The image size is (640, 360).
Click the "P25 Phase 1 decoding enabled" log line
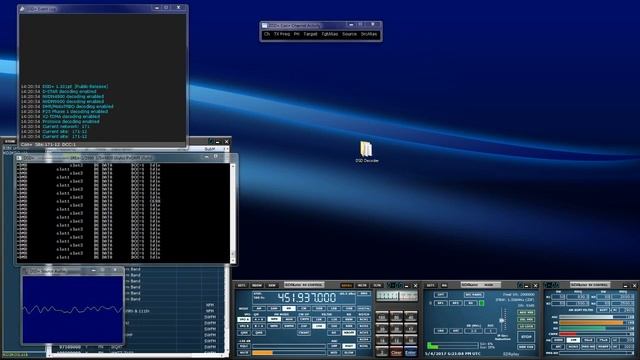point(64,111)
